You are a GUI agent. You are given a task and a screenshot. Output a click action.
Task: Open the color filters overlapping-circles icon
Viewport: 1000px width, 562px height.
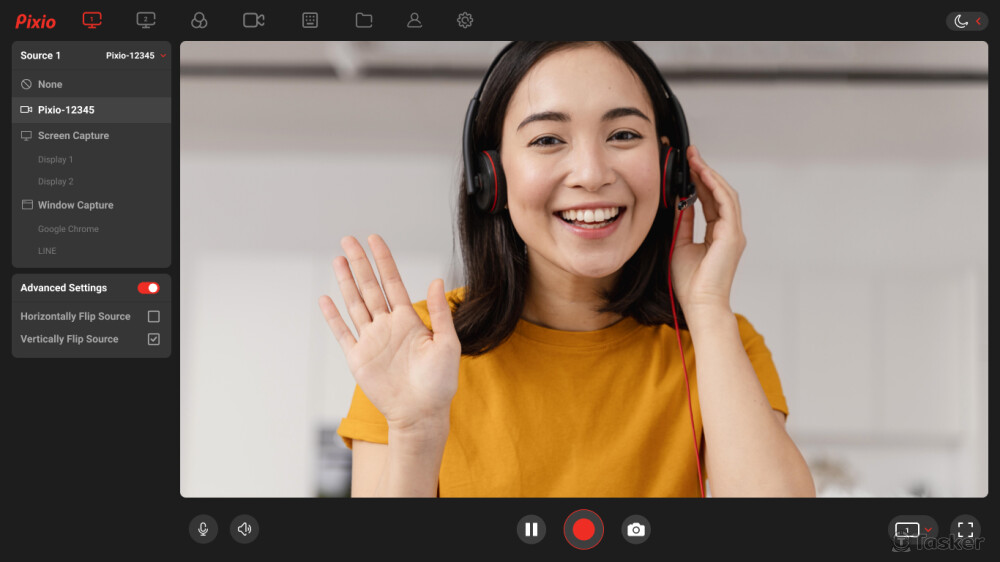tap(199, 20)
